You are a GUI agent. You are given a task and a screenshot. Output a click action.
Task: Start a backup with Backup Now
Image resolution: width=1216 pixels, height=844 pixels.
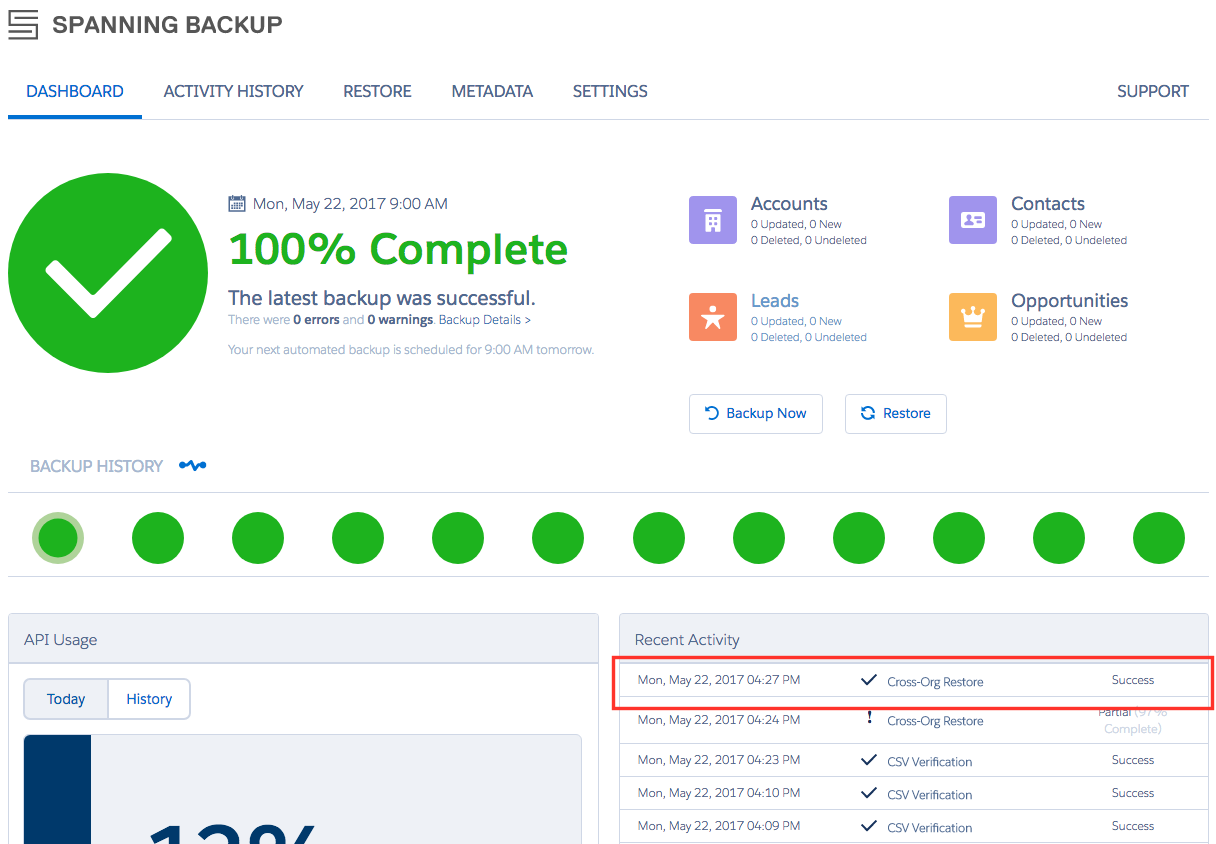click(x=756, y=413)
